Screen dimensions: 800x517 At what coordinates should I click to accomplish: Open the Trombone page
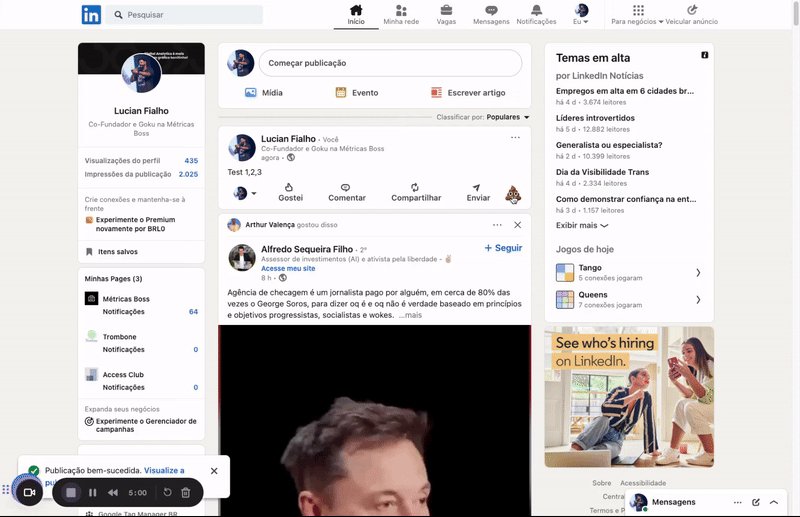click(x=119, y=337)
